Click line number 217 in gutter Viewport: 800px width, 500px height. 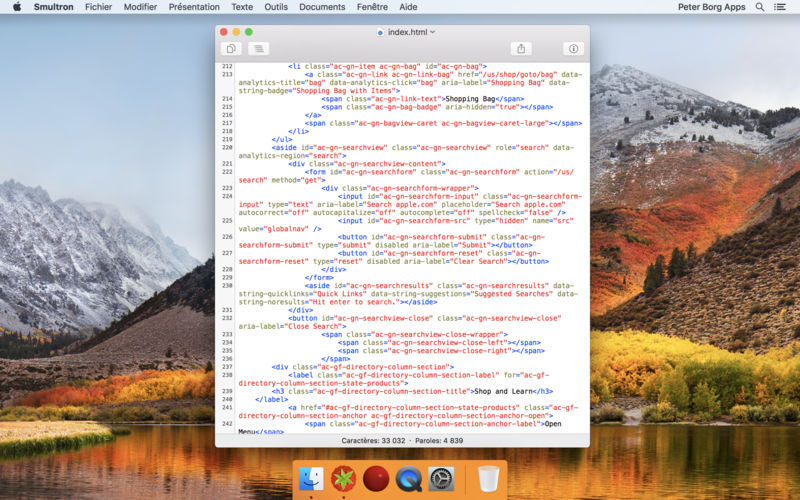point(227,123)
